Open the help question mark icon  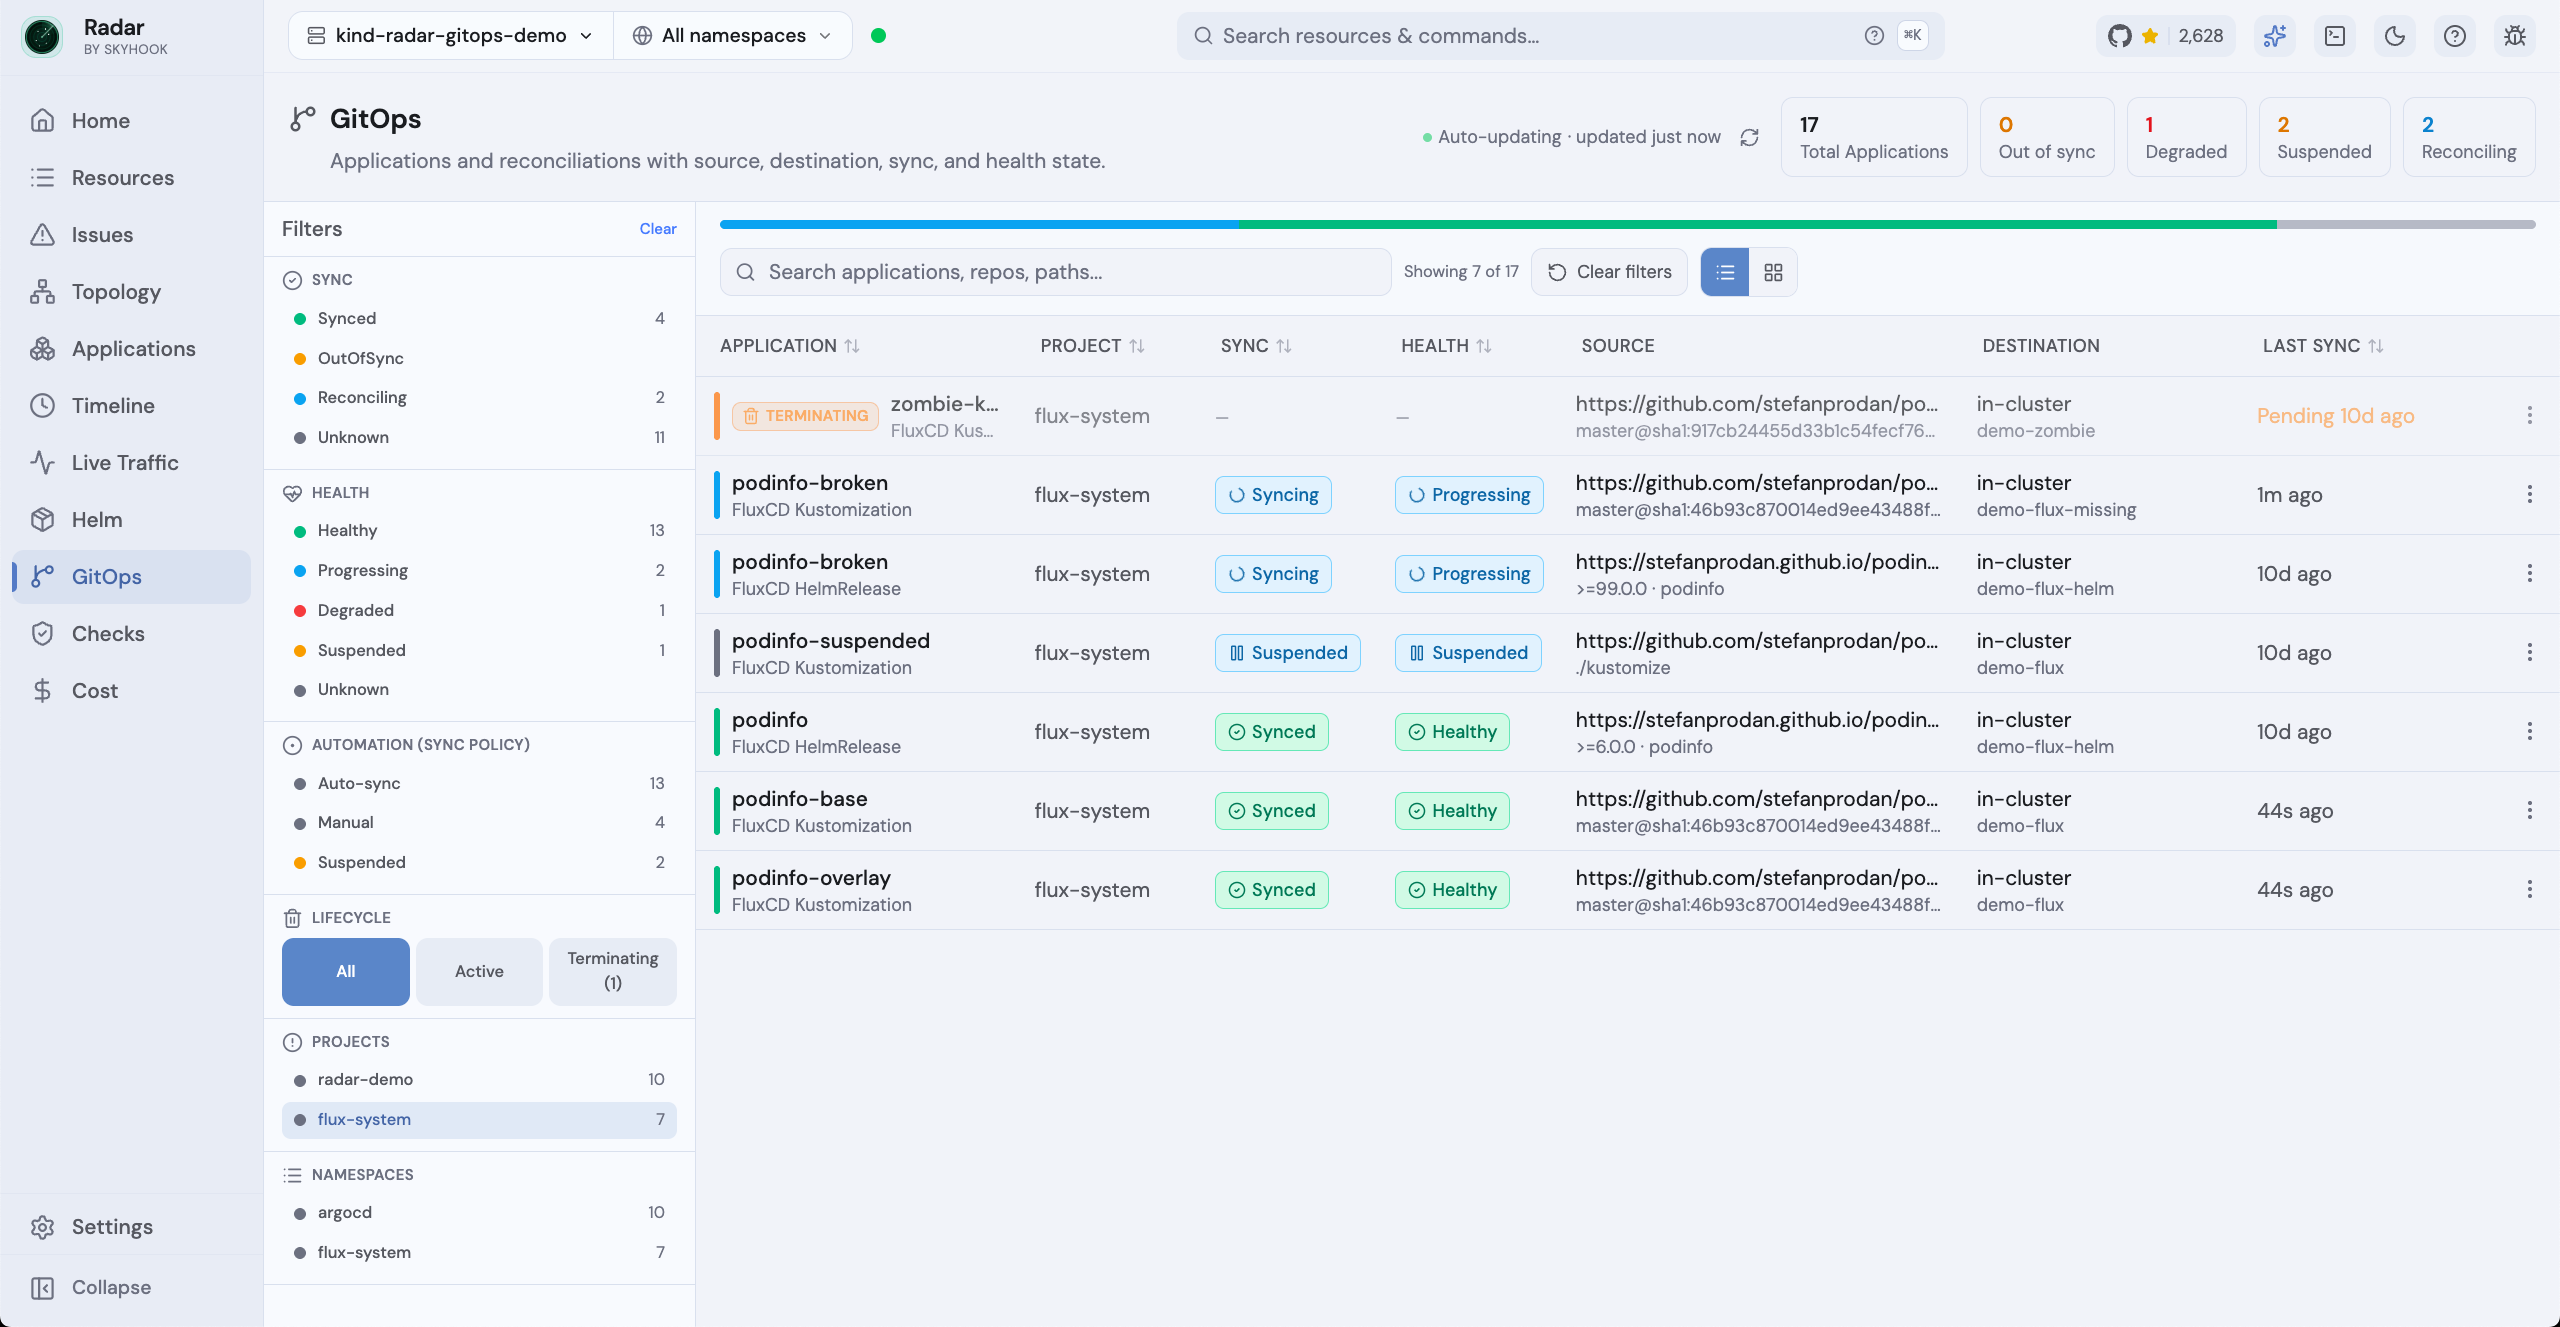[2455, 36]
